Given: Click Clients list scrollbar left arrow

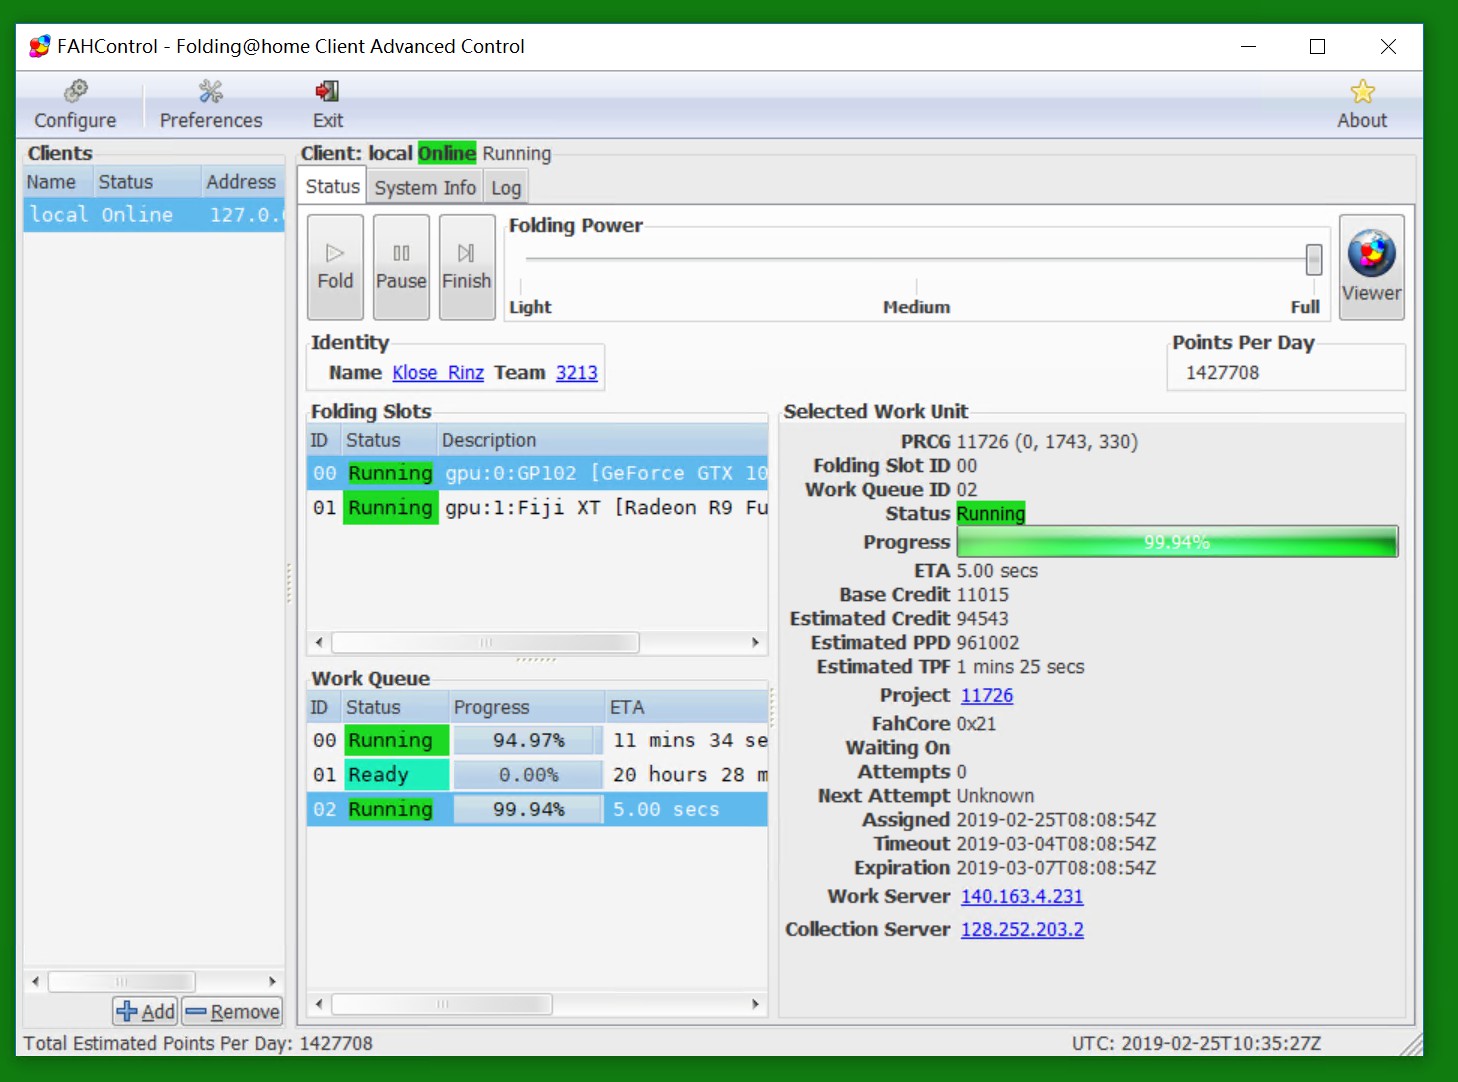Looking at the screenshot, I should pyautogui.click(x=35, y=981).
